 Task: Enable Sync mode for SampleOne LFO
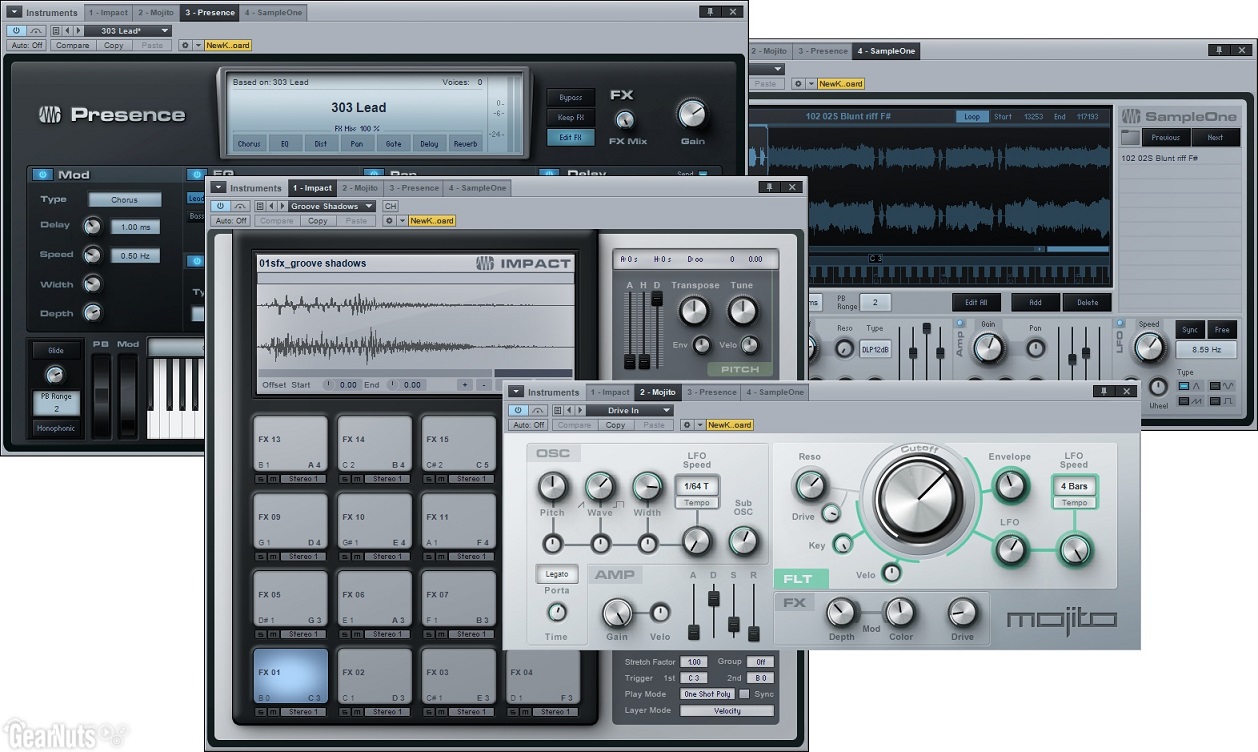[1190, 330]
